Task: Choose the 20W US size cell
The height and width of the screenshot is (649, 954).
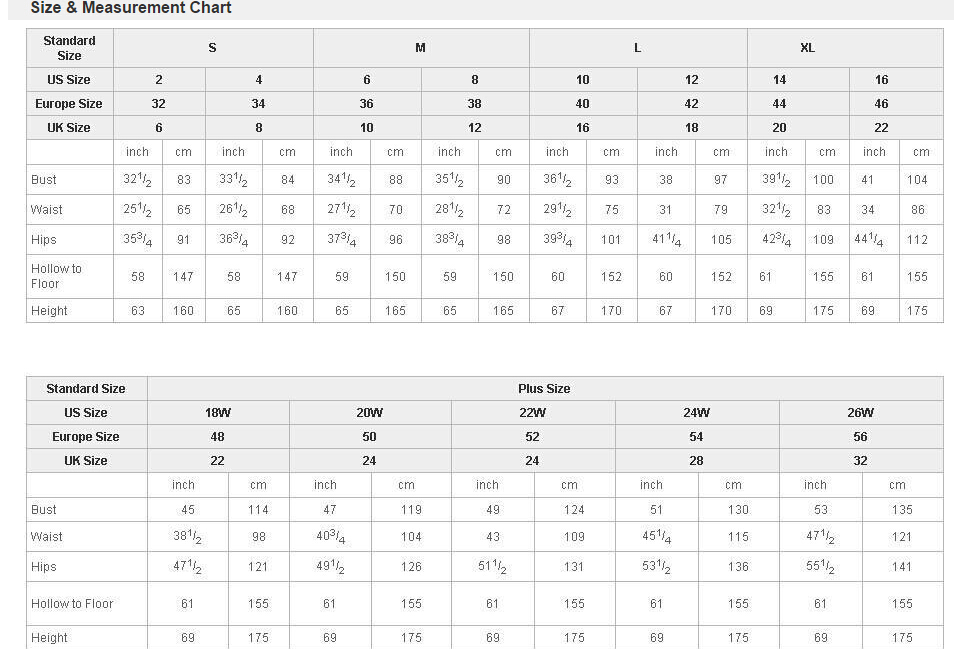Action: [369, 413]
